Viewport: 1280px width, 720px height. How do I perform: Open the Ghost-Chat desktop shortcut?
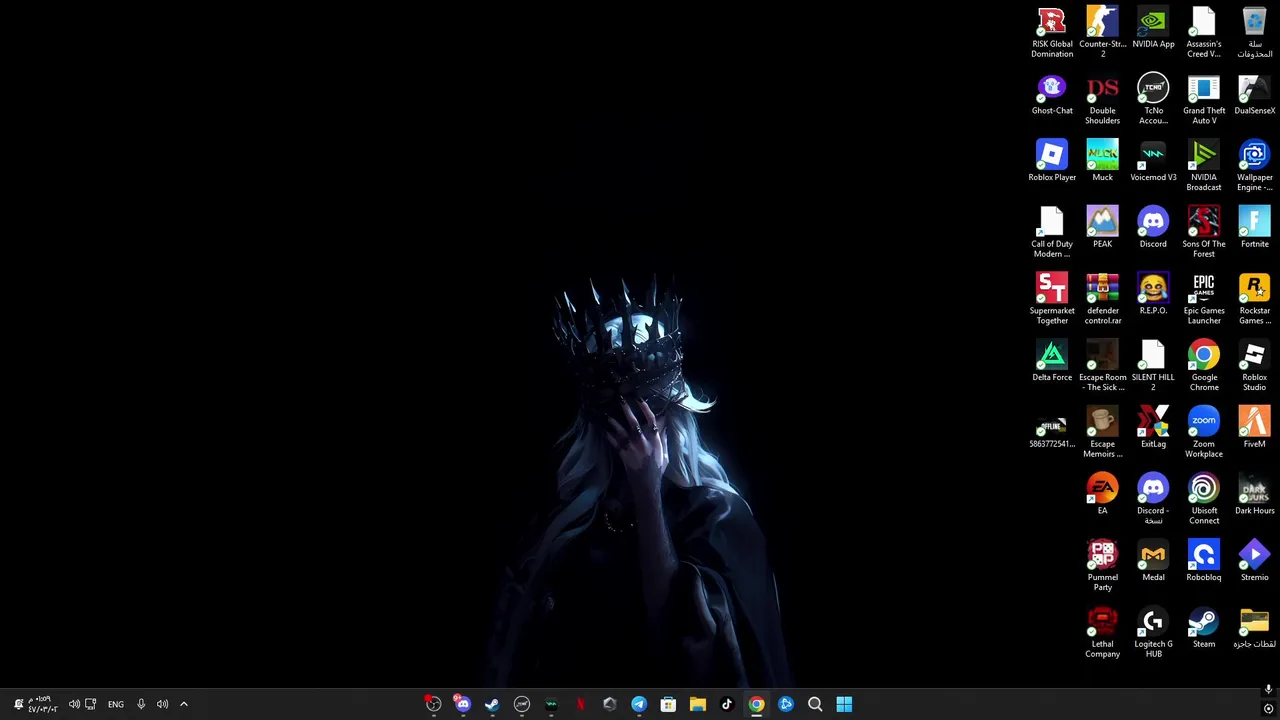(1052, 95)
